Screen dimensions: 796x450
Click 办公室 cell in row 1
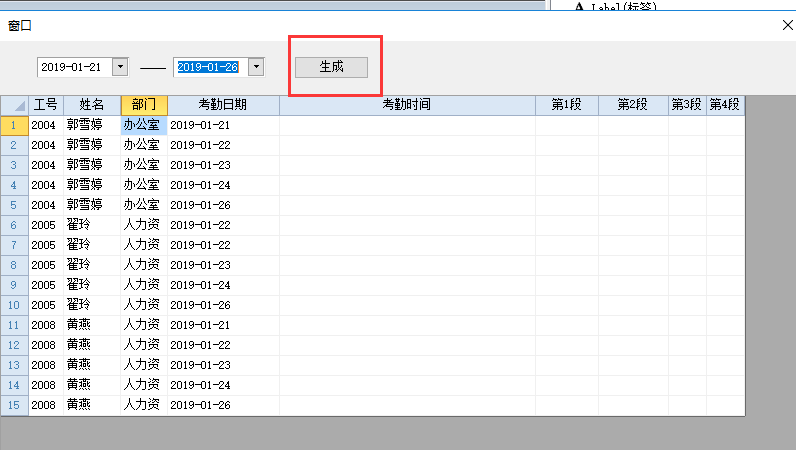point(144,125)
